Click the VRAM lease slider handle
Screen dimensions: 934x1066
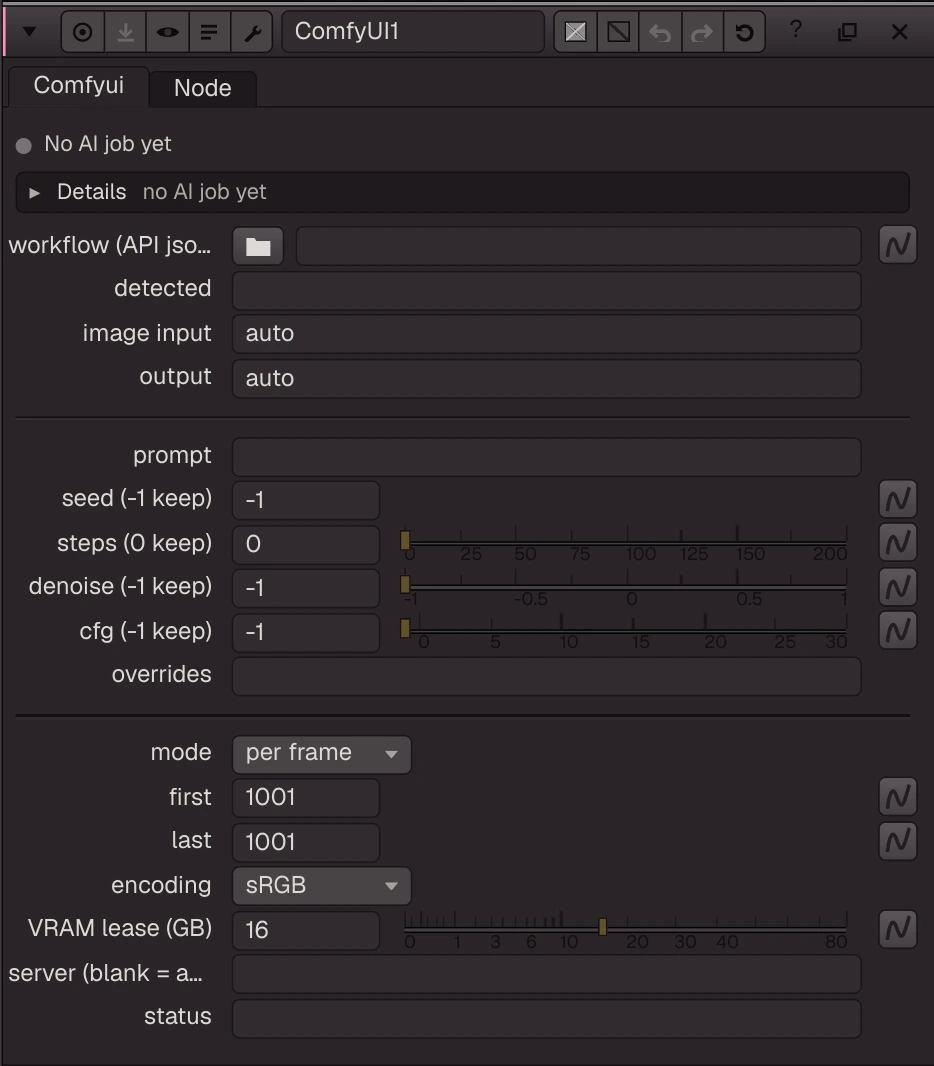pos(602,927)
